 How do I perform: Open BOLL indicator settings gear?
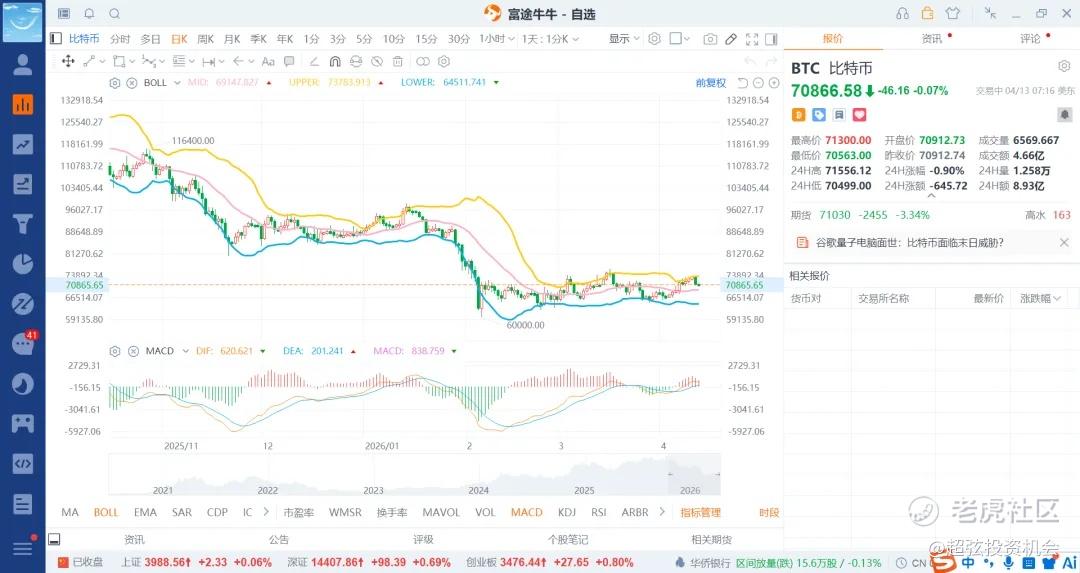[115, 82]
